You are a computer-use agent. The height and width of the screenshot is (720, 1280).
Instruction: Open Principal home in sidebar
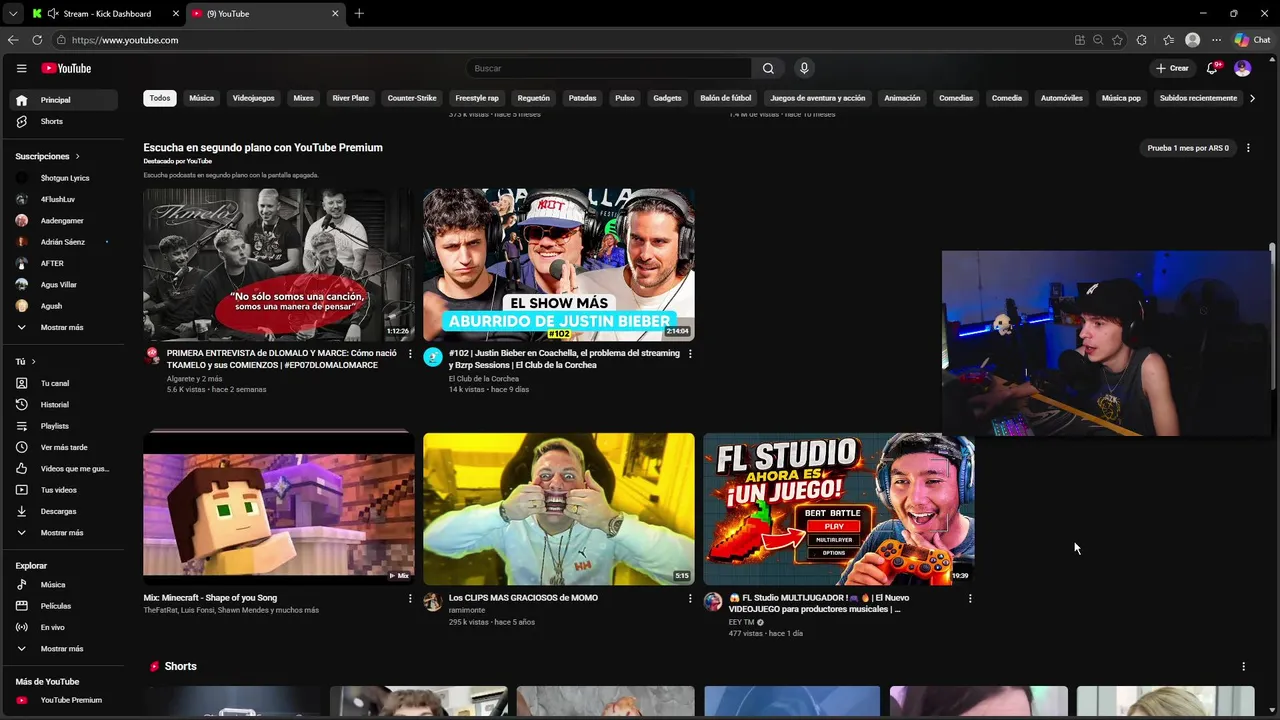point(64,100)
